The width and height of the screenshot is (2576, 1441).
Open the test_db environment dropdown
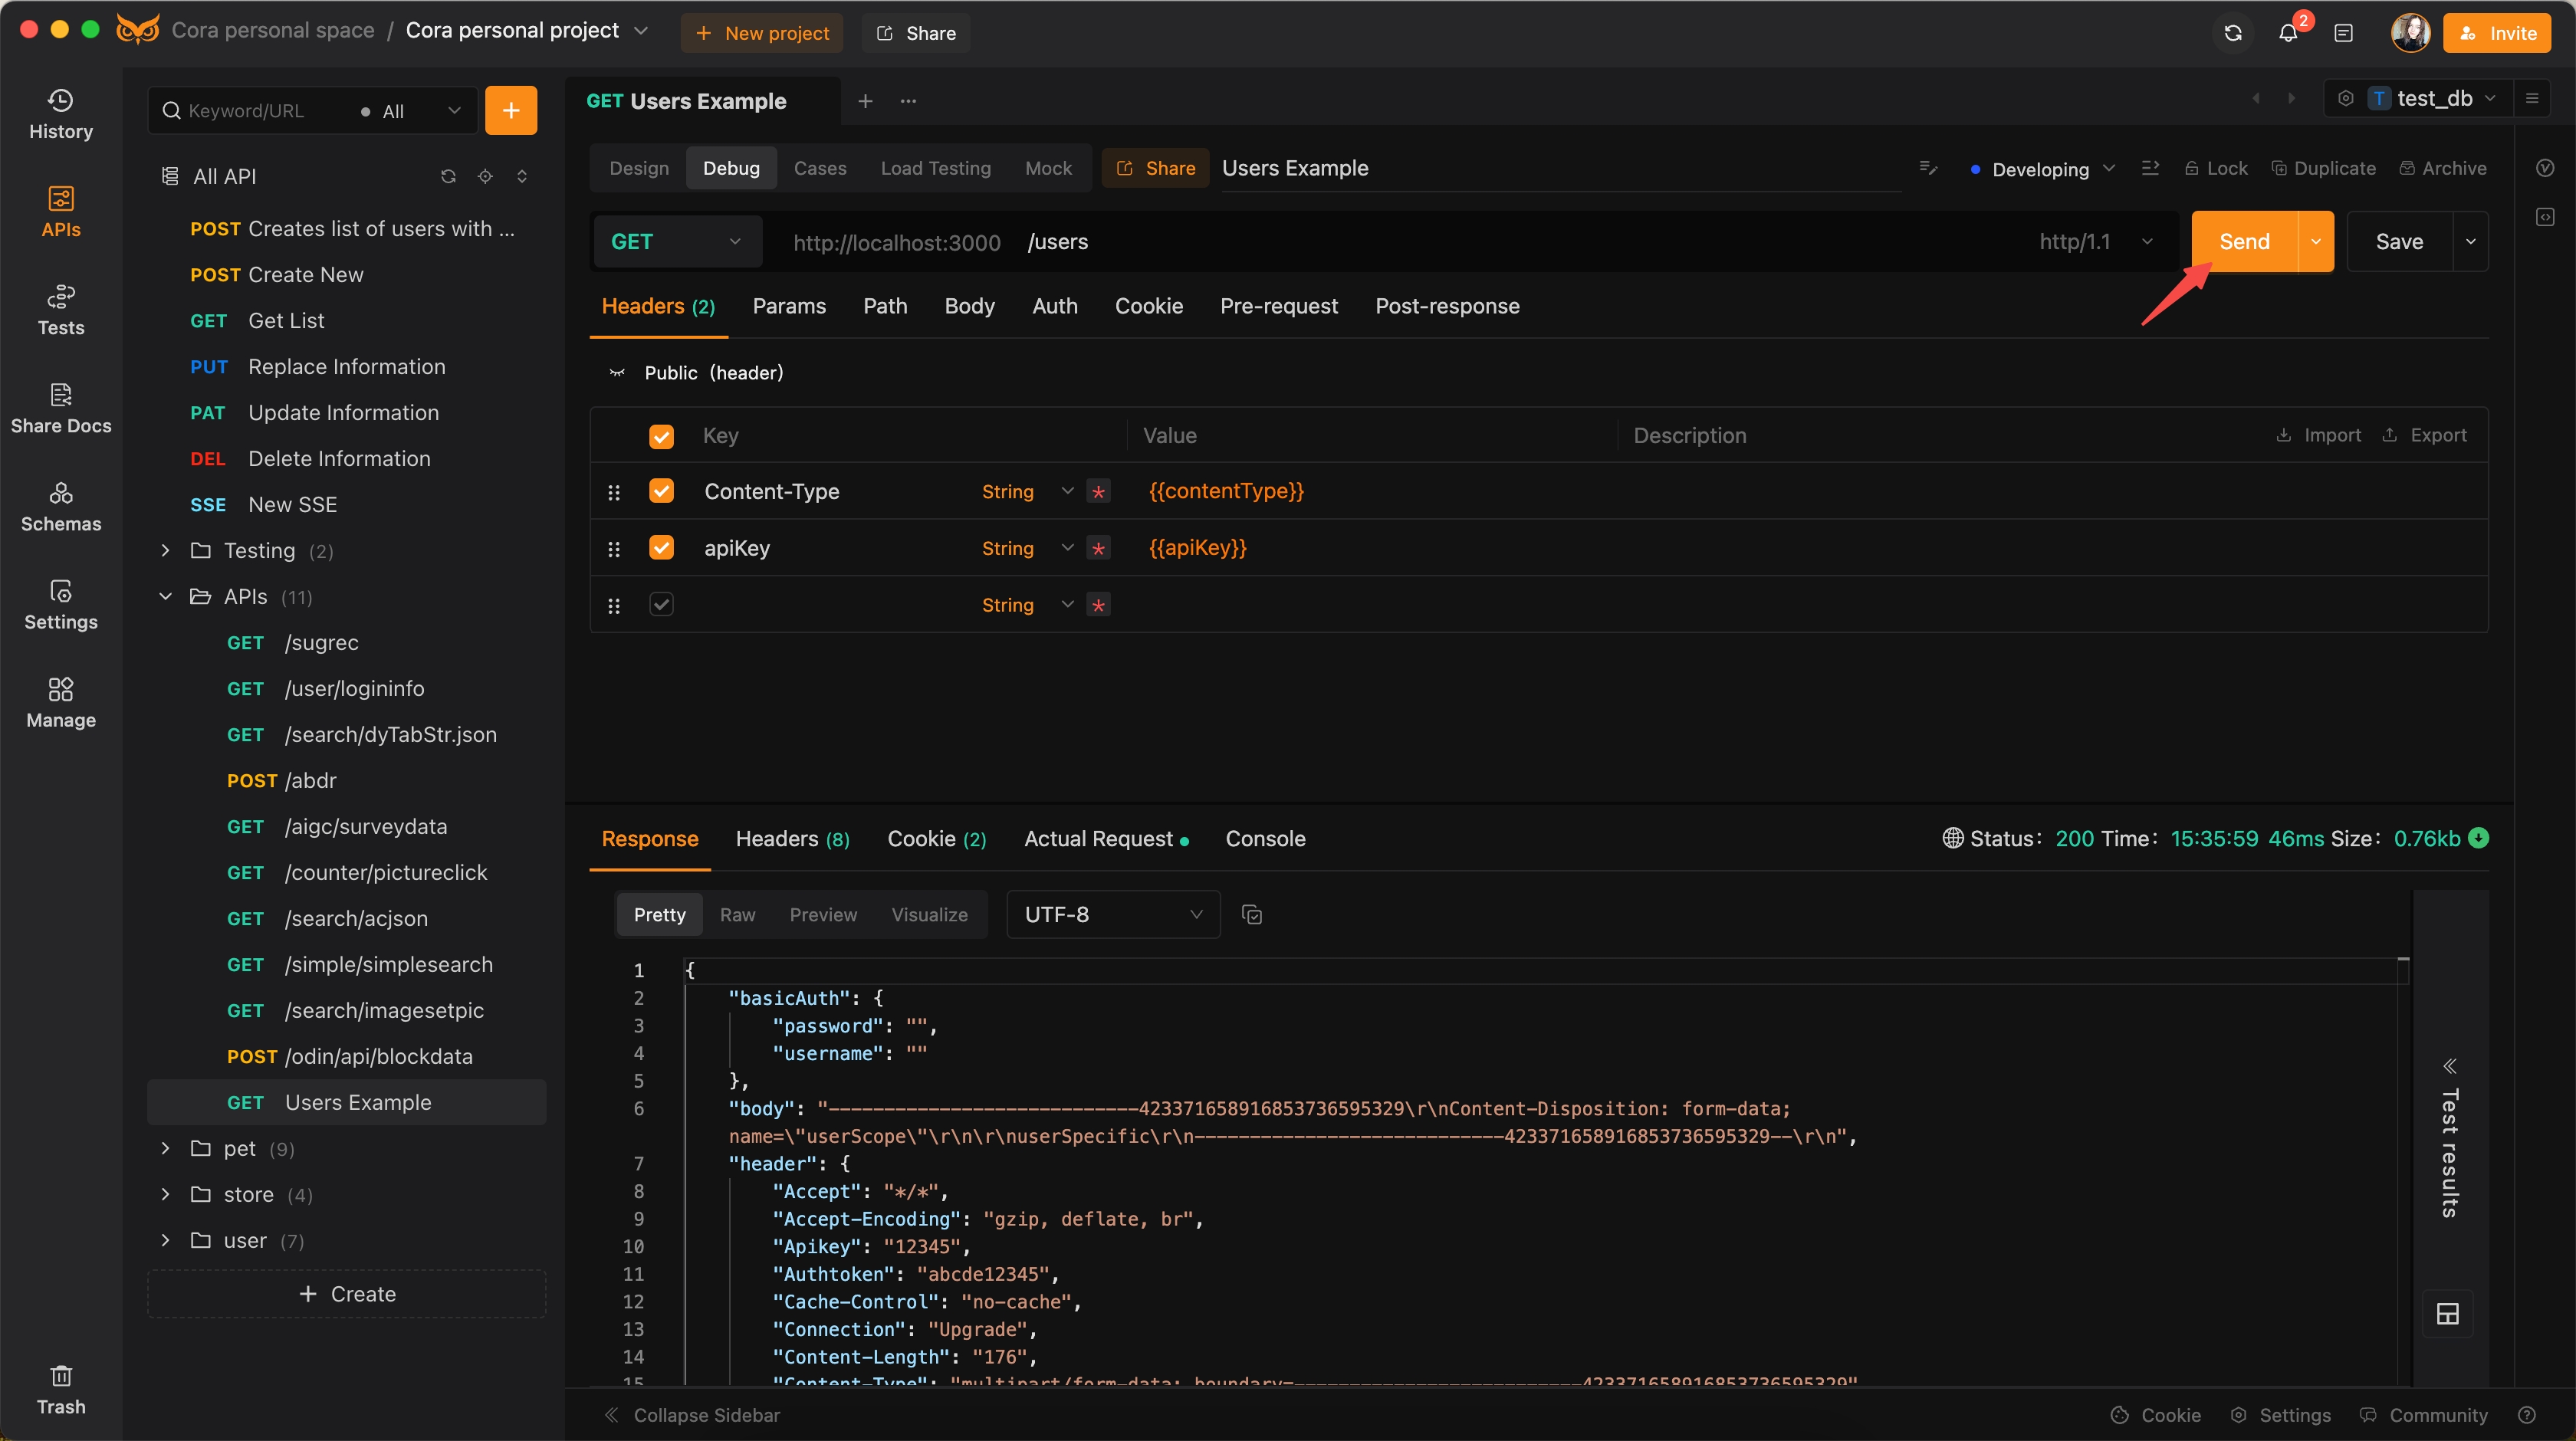tap(2433, 98)
